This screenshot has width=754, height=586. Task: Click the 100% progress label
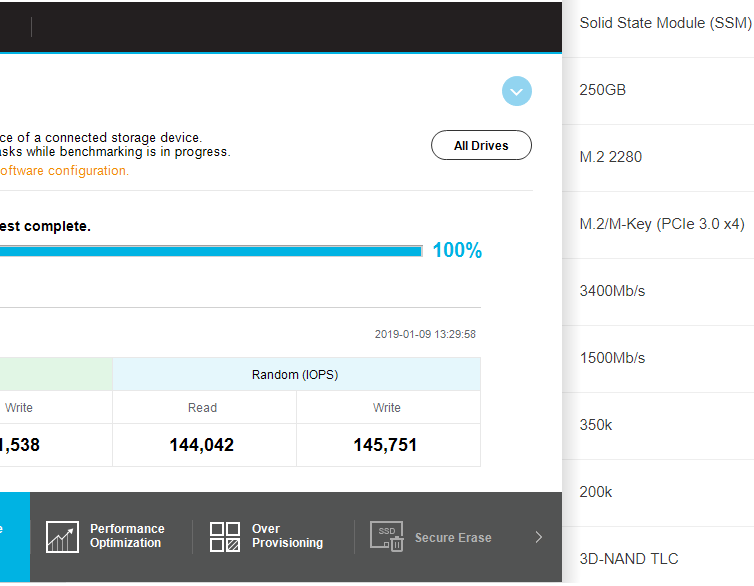click(457, 250)
